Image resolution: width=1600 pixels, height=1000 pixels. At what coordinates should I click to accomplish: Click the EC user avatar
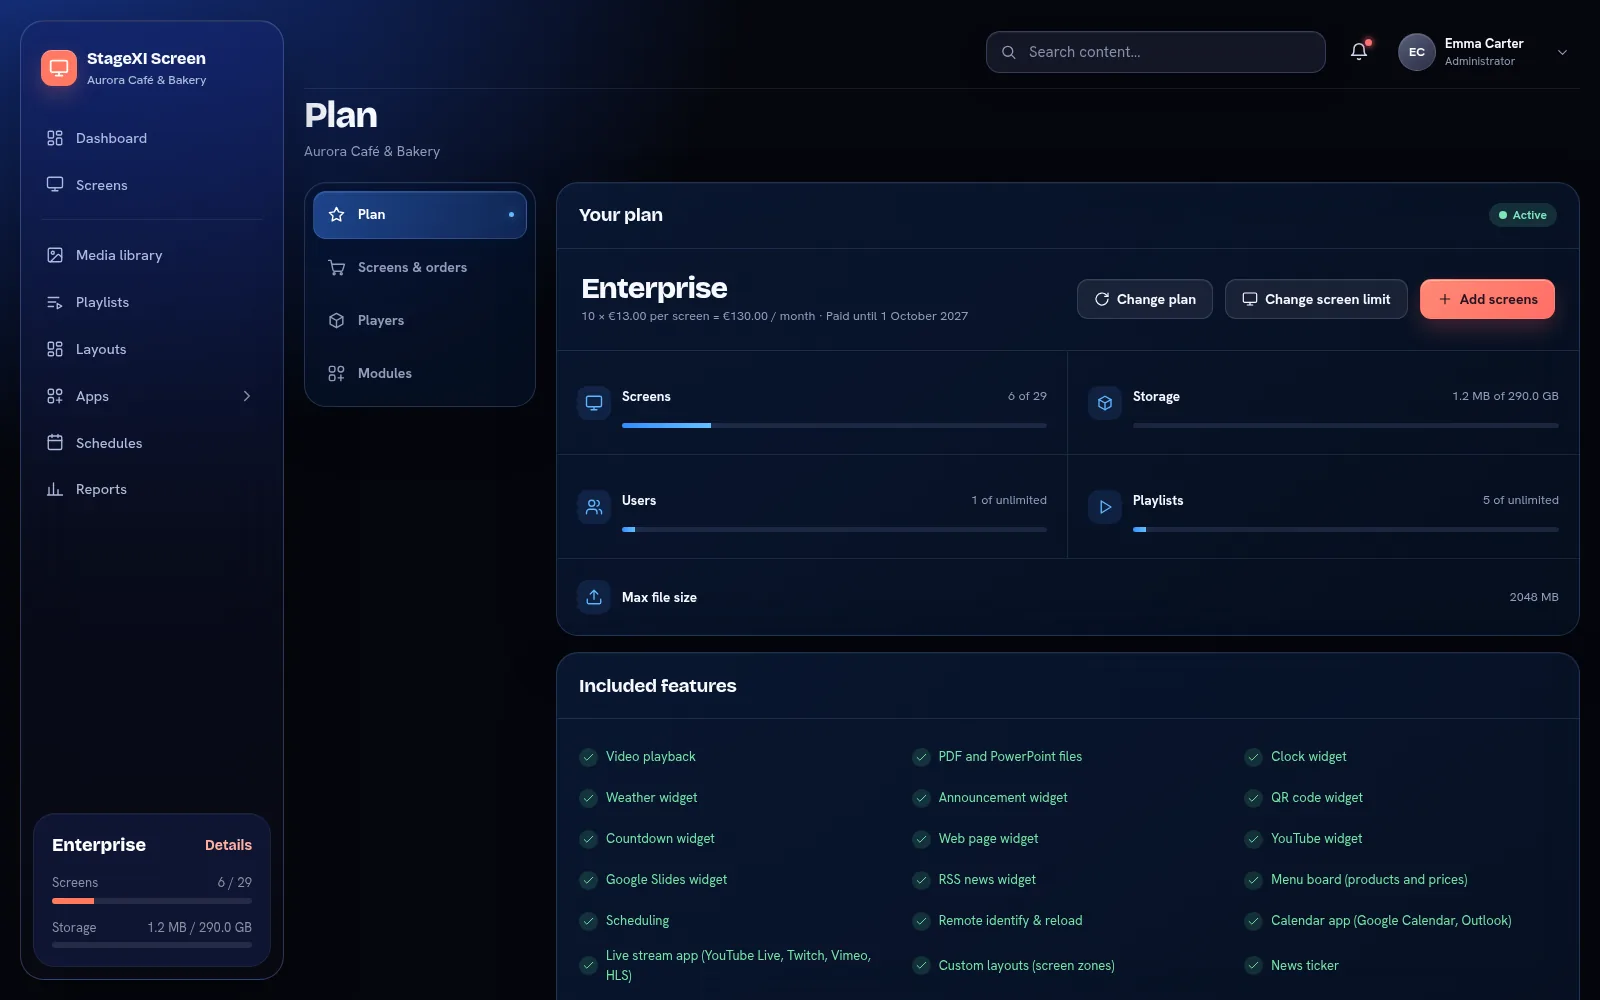coord(1417,52)
